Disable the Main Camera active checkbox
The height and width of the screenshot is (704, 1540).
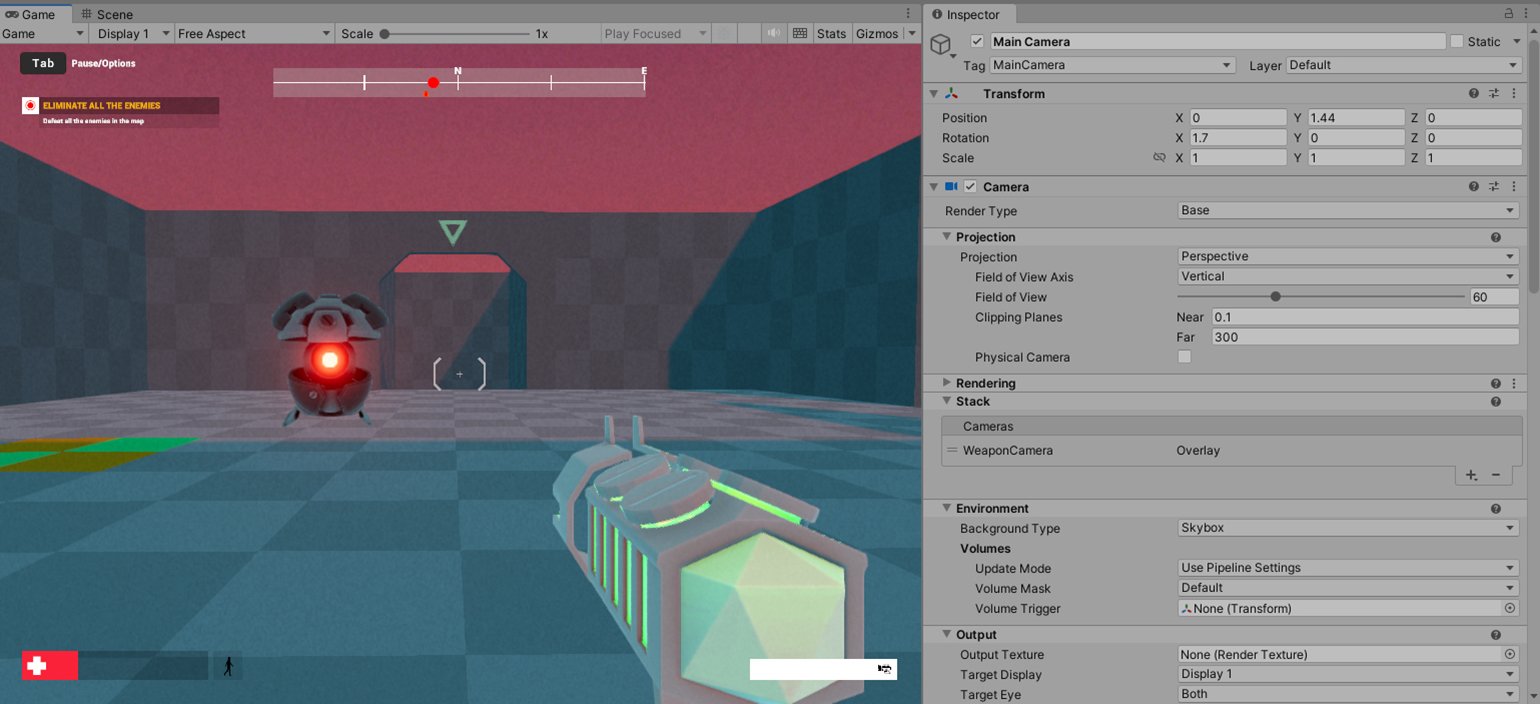click(x=977, y=42)
